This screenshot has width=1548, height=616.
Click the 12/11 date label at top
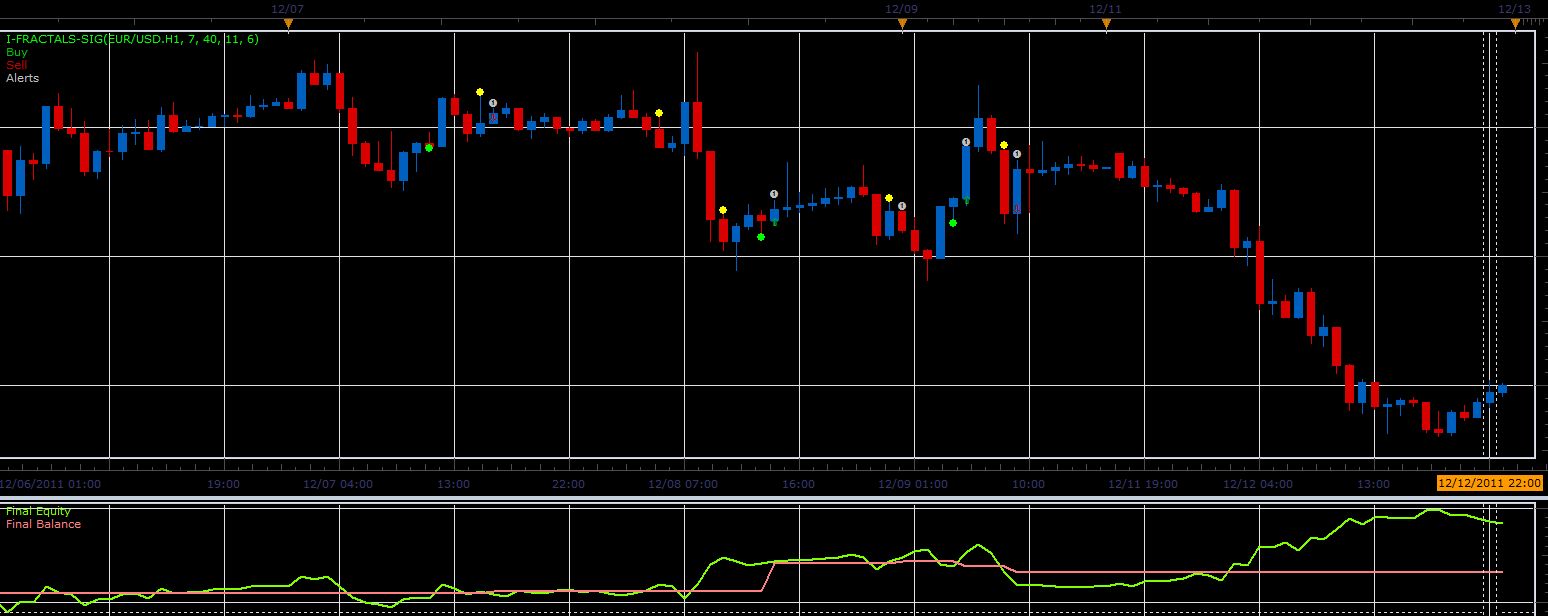click(1105, 8)
